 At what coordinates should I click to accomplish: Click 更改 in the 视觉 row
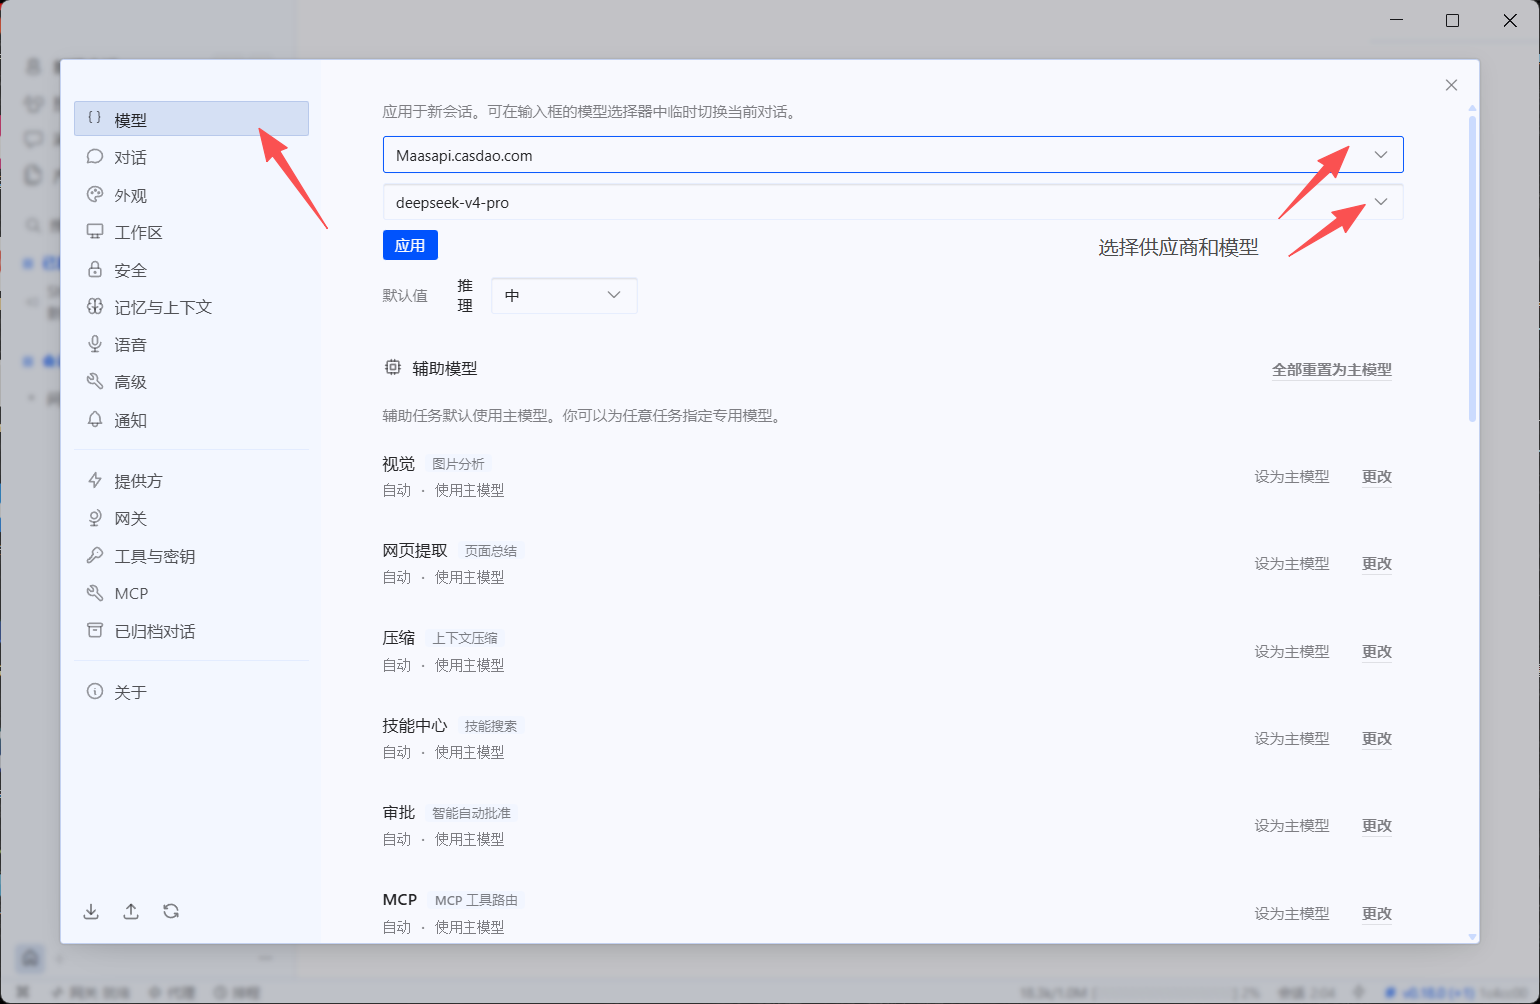(1377, 477)
